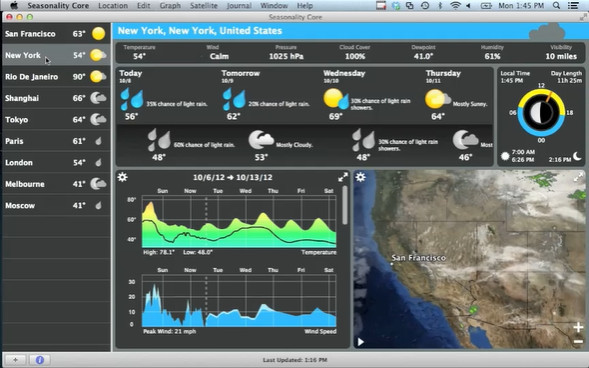Click the Visibility 10 miles reading
Screen dimensions: 589x368
[x=561, y=53]
